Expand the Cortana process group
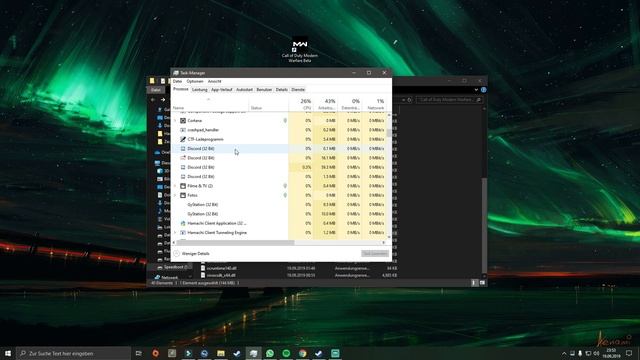Image resolution: width=640 pixels, height=360 pixels. (175, 121)
